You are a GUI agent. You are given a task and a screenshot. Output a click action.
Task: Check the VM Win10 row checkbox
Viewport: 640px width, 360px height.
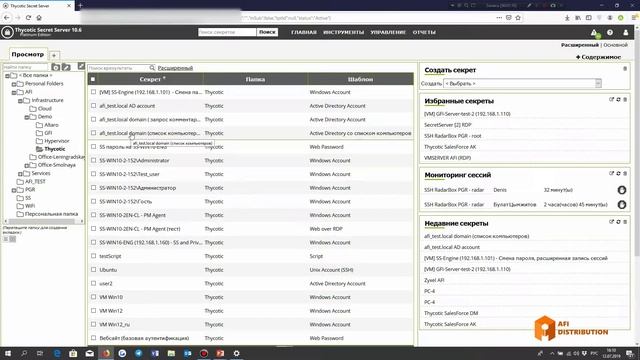point(93,297)
